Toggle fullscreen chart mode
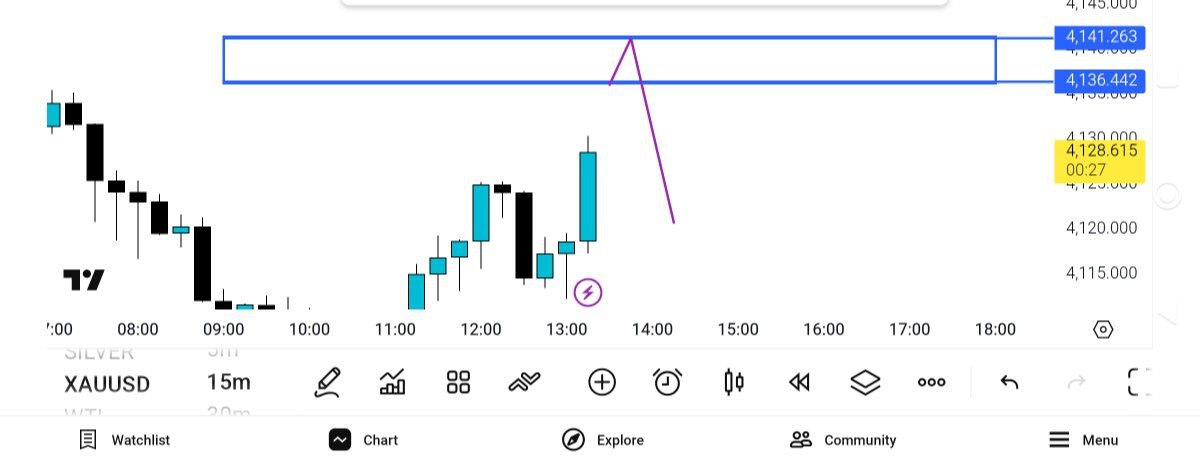 (x=1139, y=382)
